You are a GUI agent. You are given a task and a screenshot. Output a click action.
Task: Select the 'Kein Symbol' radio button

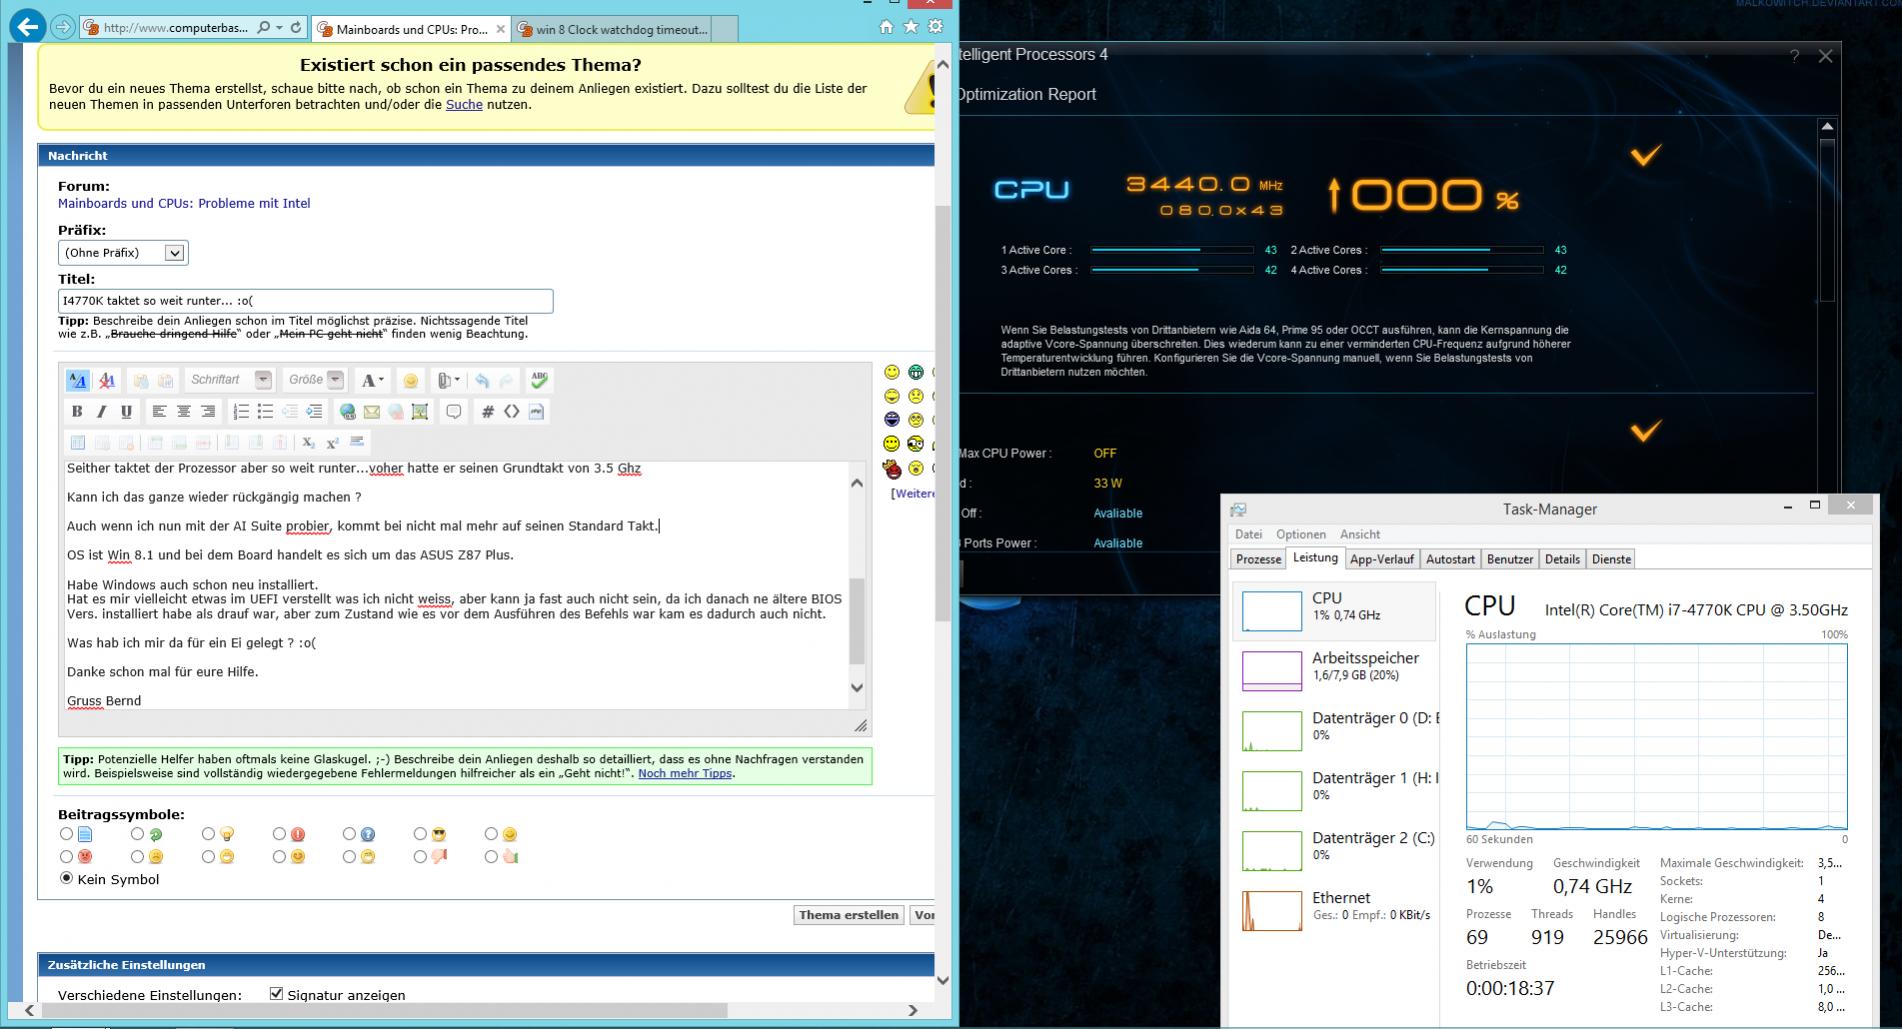[66, 878]
